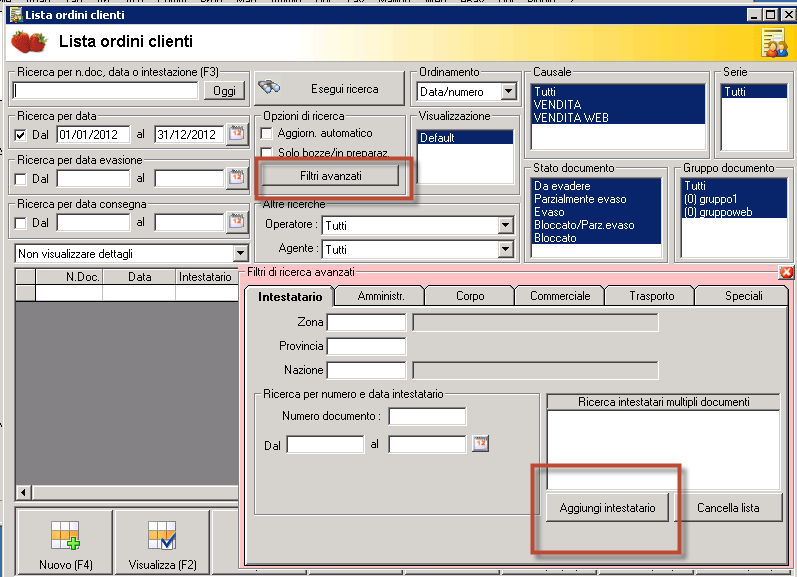The height and width of the screenshot is (577, 797).
Task: Click N.Doc. column header
Action: (x=69, y=277)
